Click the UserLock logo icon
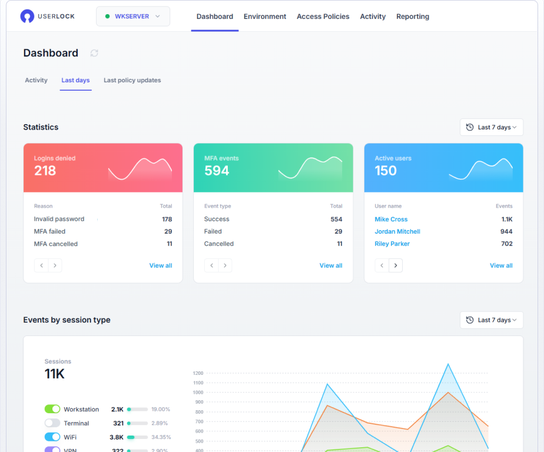The width and height of the screenshot is (544, 452). pyautogui.click(x=27, y=16)
